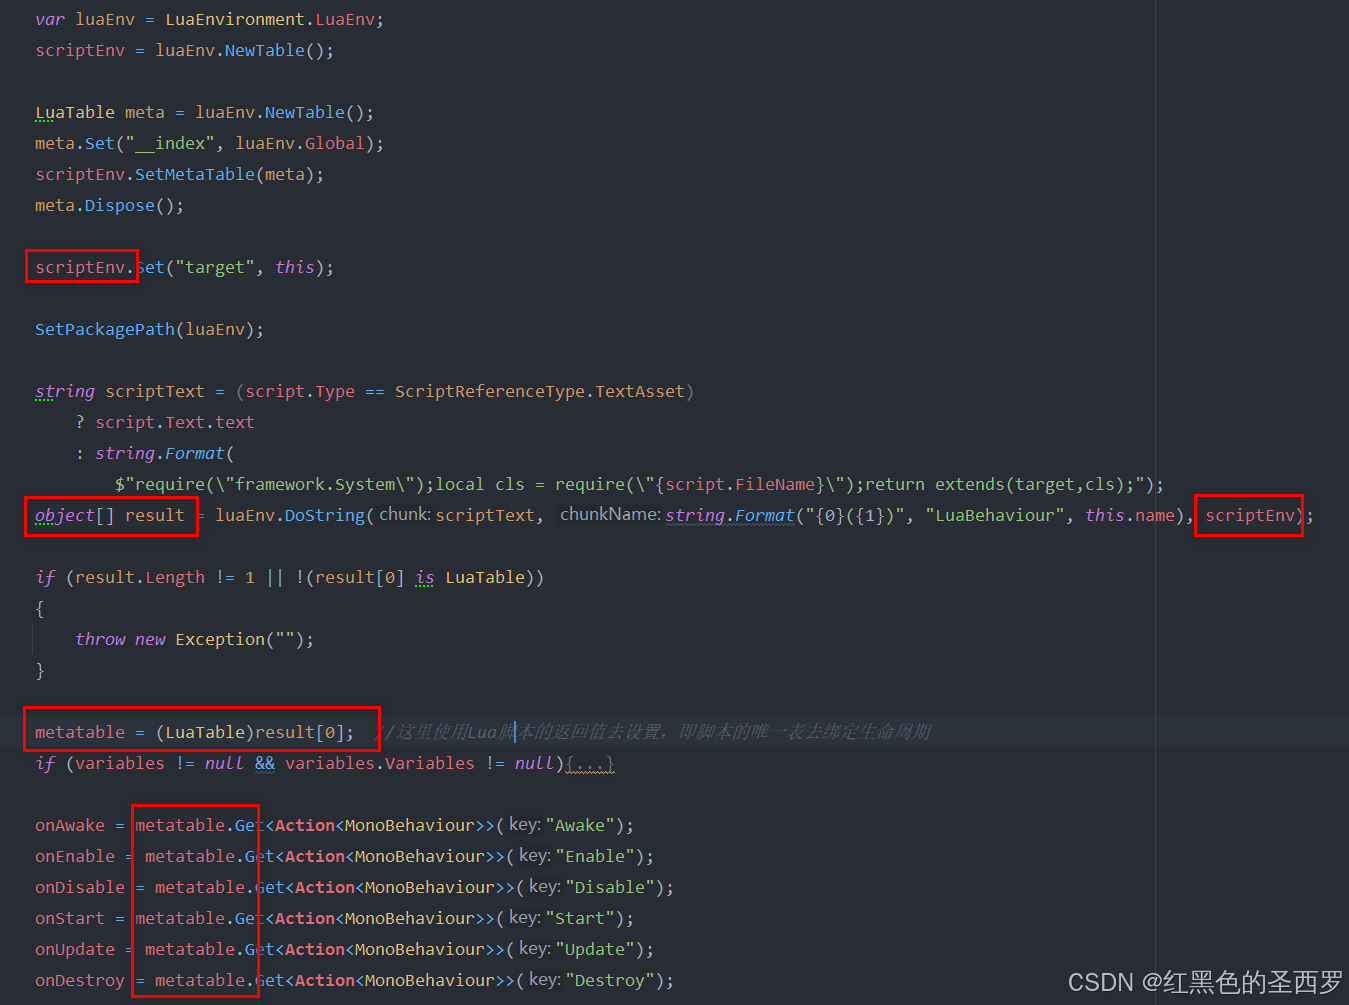Click variables.Variables in the null check
This screenshot has height=1005, width=1349.
[380, 764]
